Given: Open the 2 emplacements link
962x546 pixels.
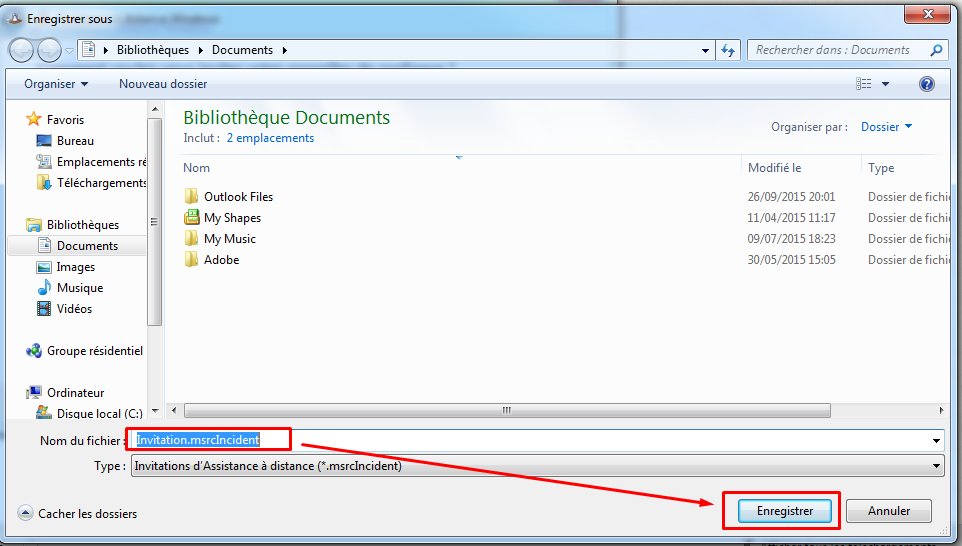Looking at the screenshot, I should click(x=270, y=138).
